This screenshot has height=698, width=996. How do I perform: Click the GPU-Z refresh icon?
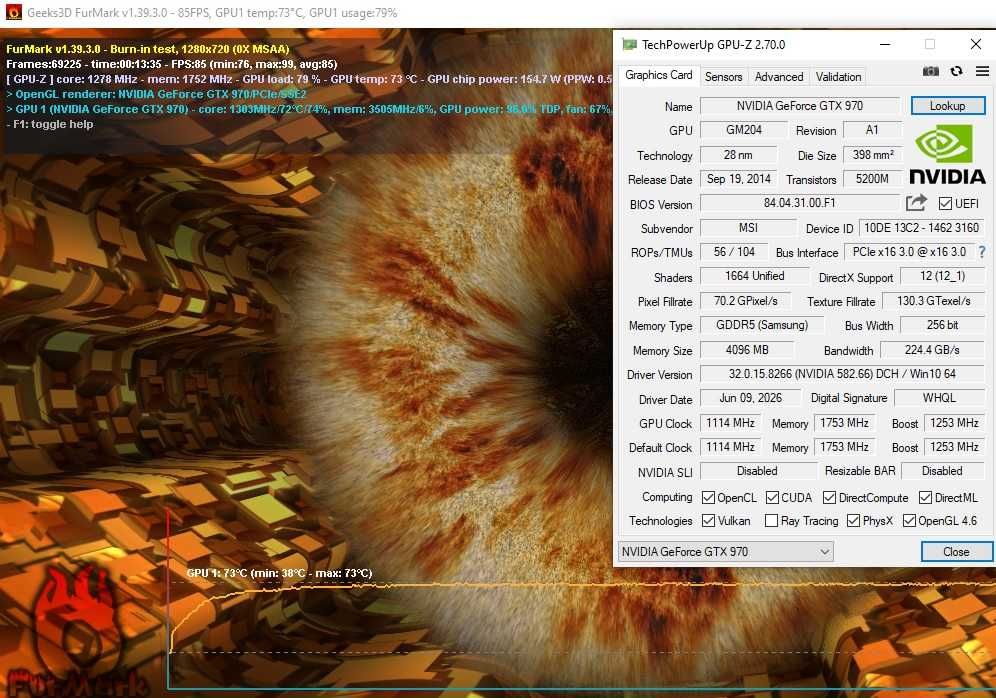[956, 71]
